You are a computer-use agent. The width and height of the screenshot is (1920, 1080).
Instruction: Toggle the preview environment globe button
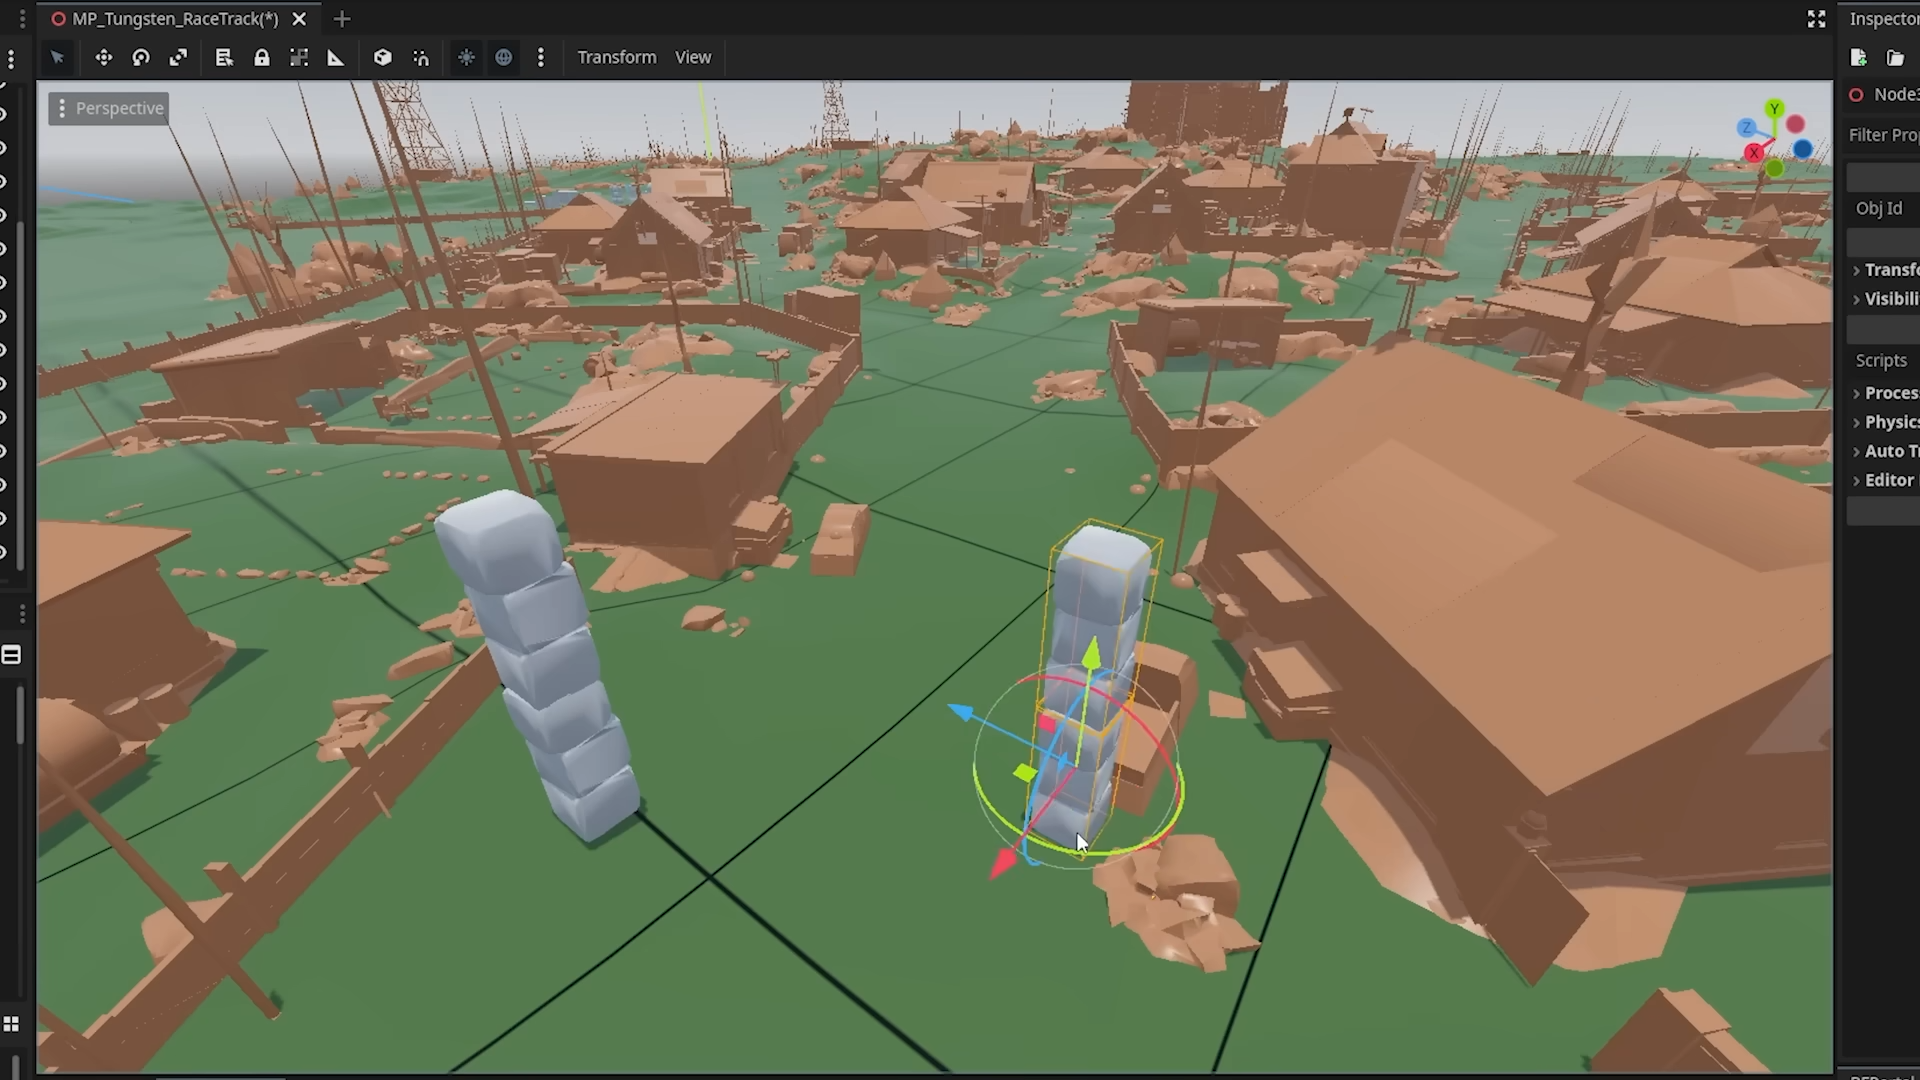point(504,58)
